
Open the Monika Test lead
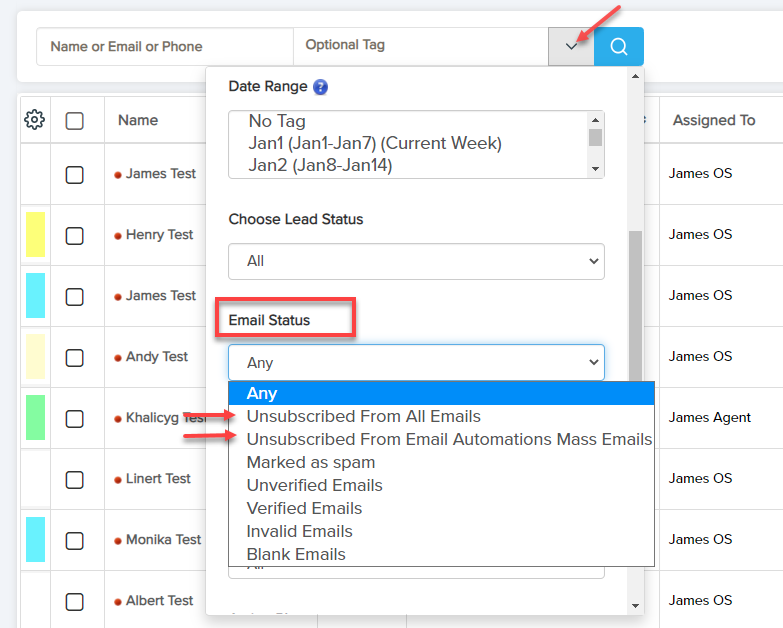point(163,539)
